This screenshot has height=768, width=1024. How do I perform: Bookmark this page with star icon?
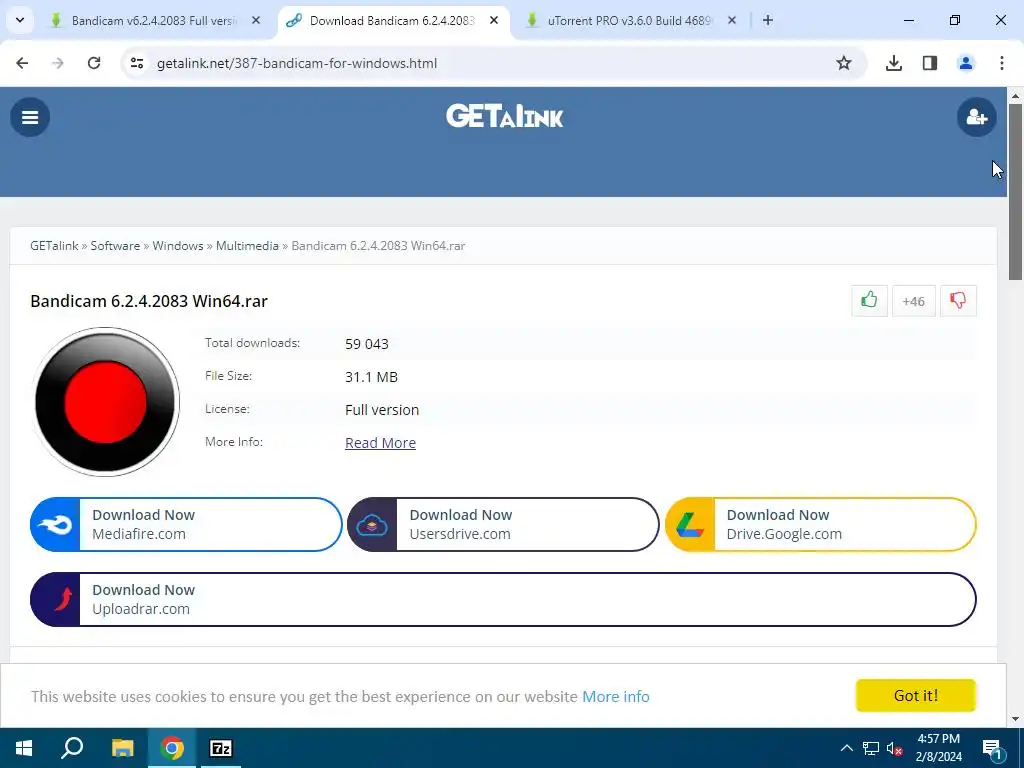(844, 63)
